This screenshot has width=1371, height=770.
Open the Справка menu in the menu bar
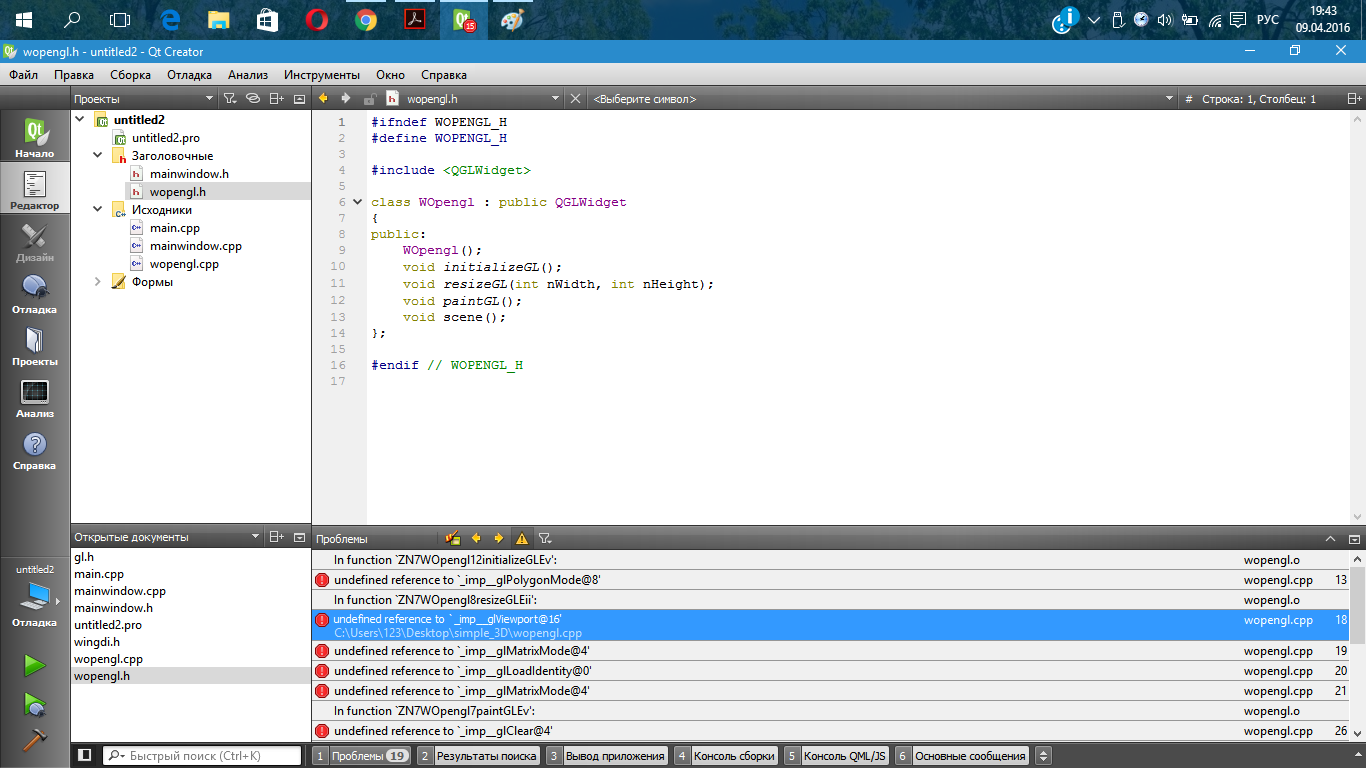pos(444,75)
